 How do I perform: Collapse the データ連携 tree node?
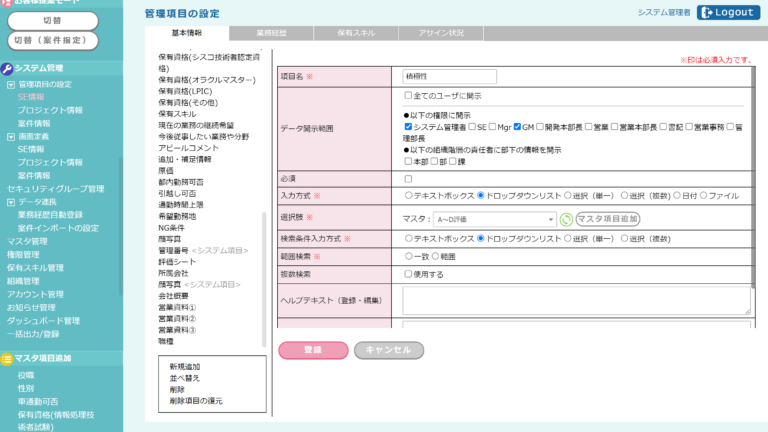tap(11, 201)
